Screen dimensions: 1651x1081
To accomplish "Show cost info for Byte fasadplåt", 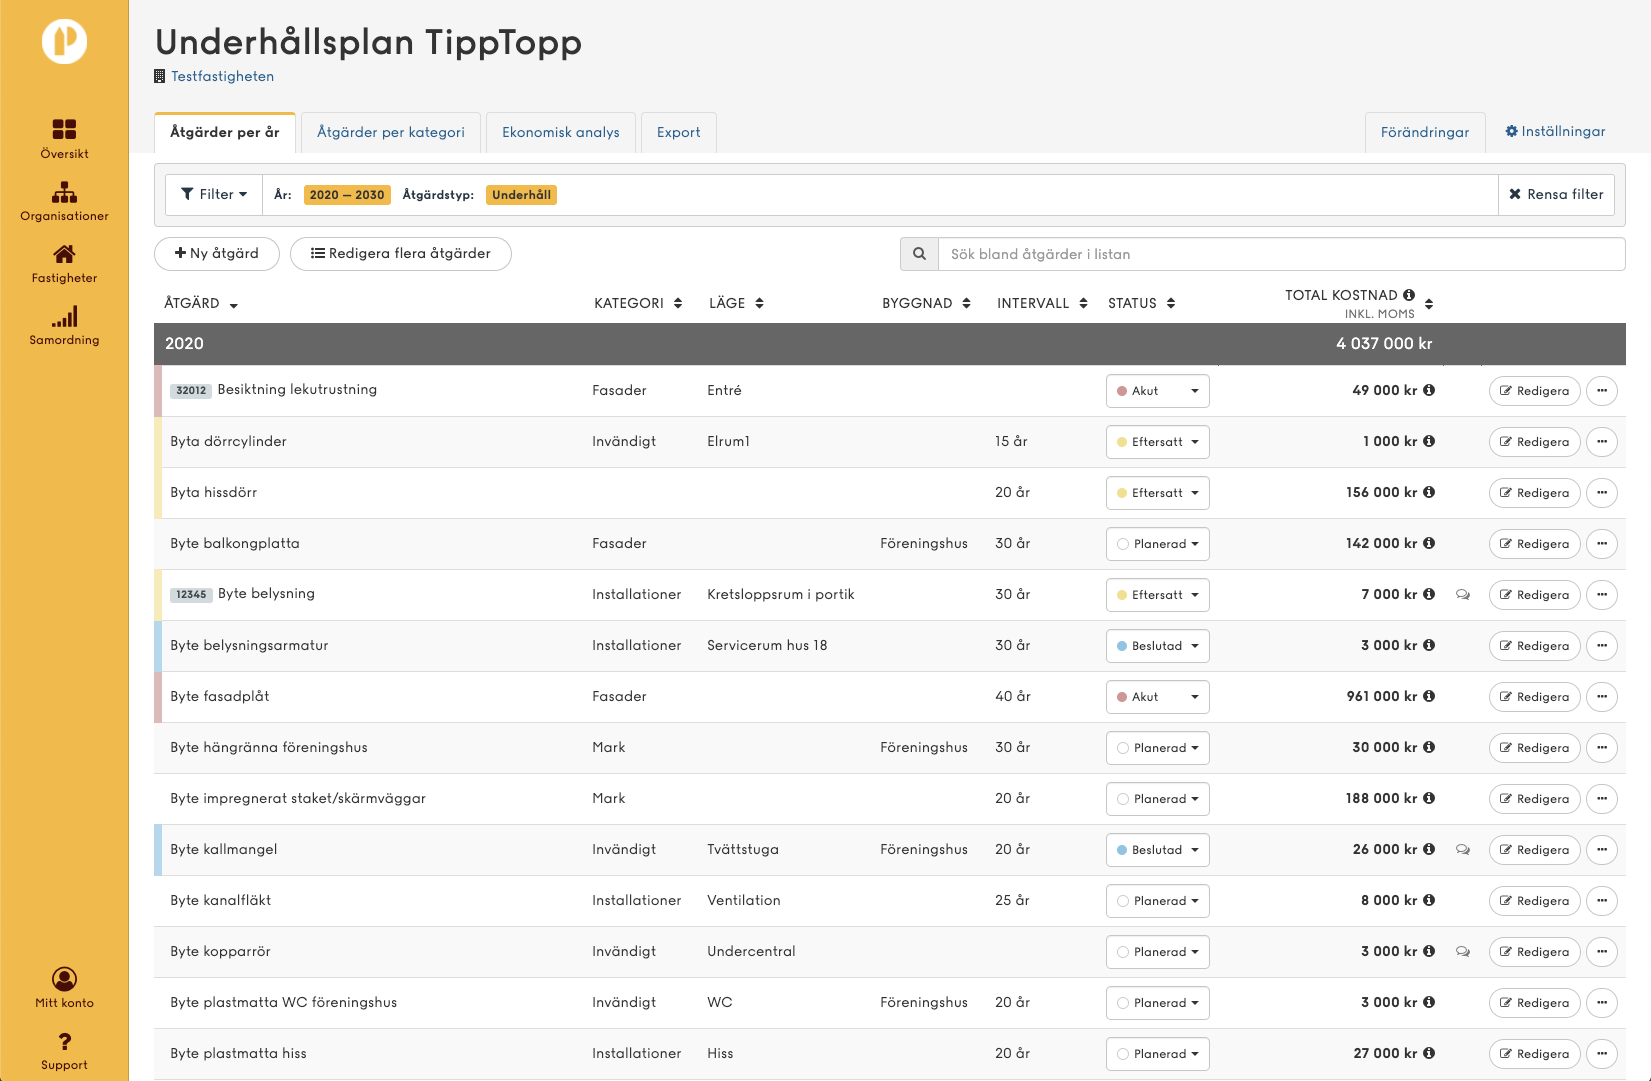I will coord(1429,696).
